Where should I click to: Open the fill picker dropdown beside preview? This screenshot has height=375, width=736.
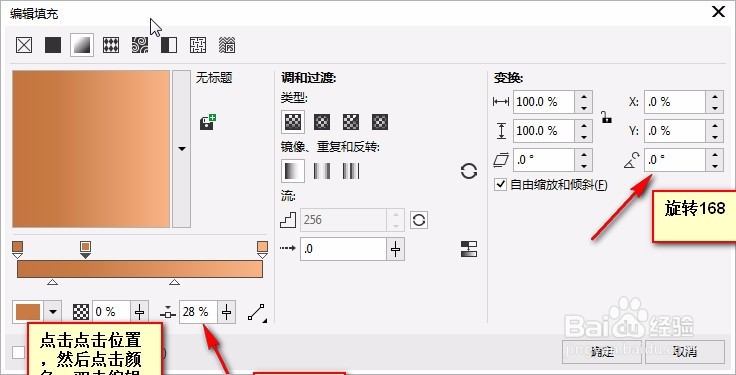(182, 149)
